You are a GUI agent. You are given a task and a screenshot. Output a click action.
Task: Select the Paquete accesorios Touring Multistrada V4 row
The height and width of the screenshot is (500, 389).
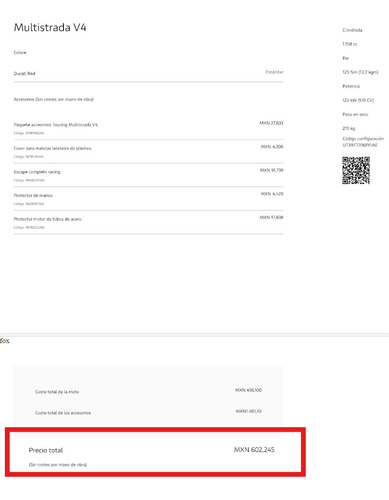click(148, 128)
